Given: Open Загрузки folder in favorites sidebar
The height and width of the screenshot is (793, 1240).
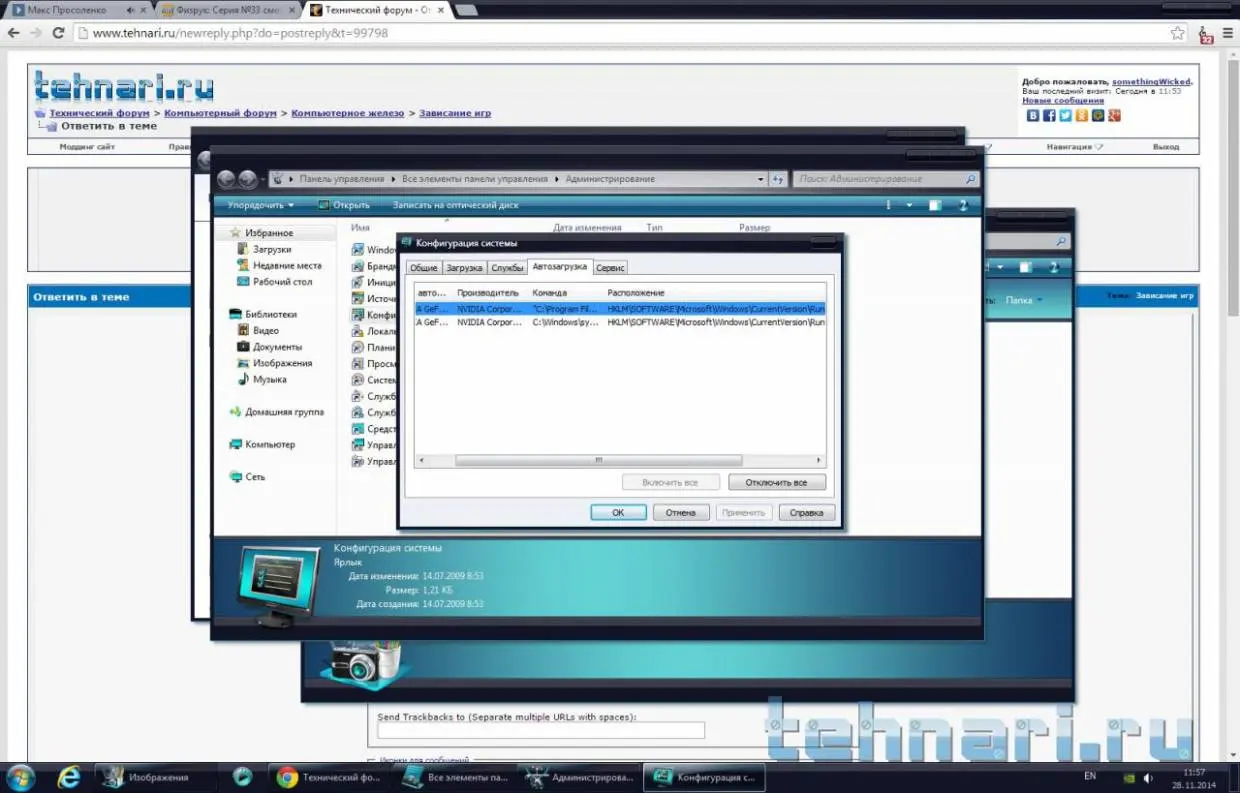Looking at the screenshot, I should pos(272,249).
